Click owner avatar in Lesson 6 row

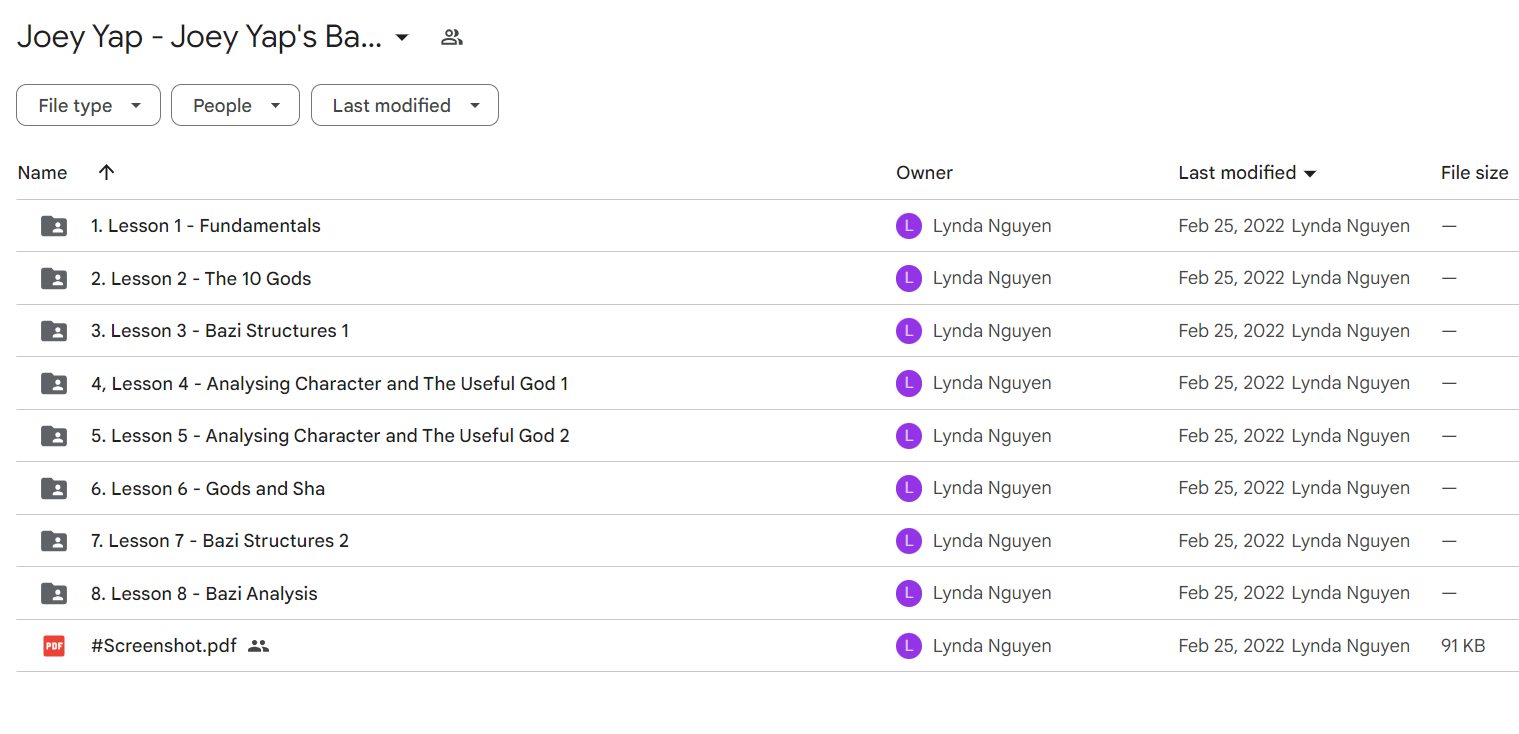[908, 488]
